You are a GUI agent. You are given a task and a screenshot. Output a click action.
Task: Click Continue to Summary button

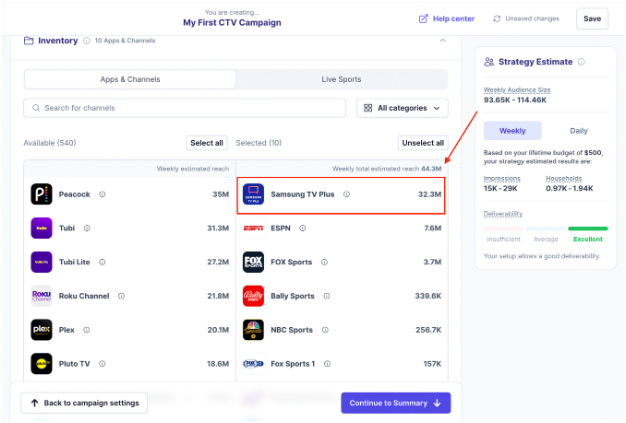tap(396, 403)
